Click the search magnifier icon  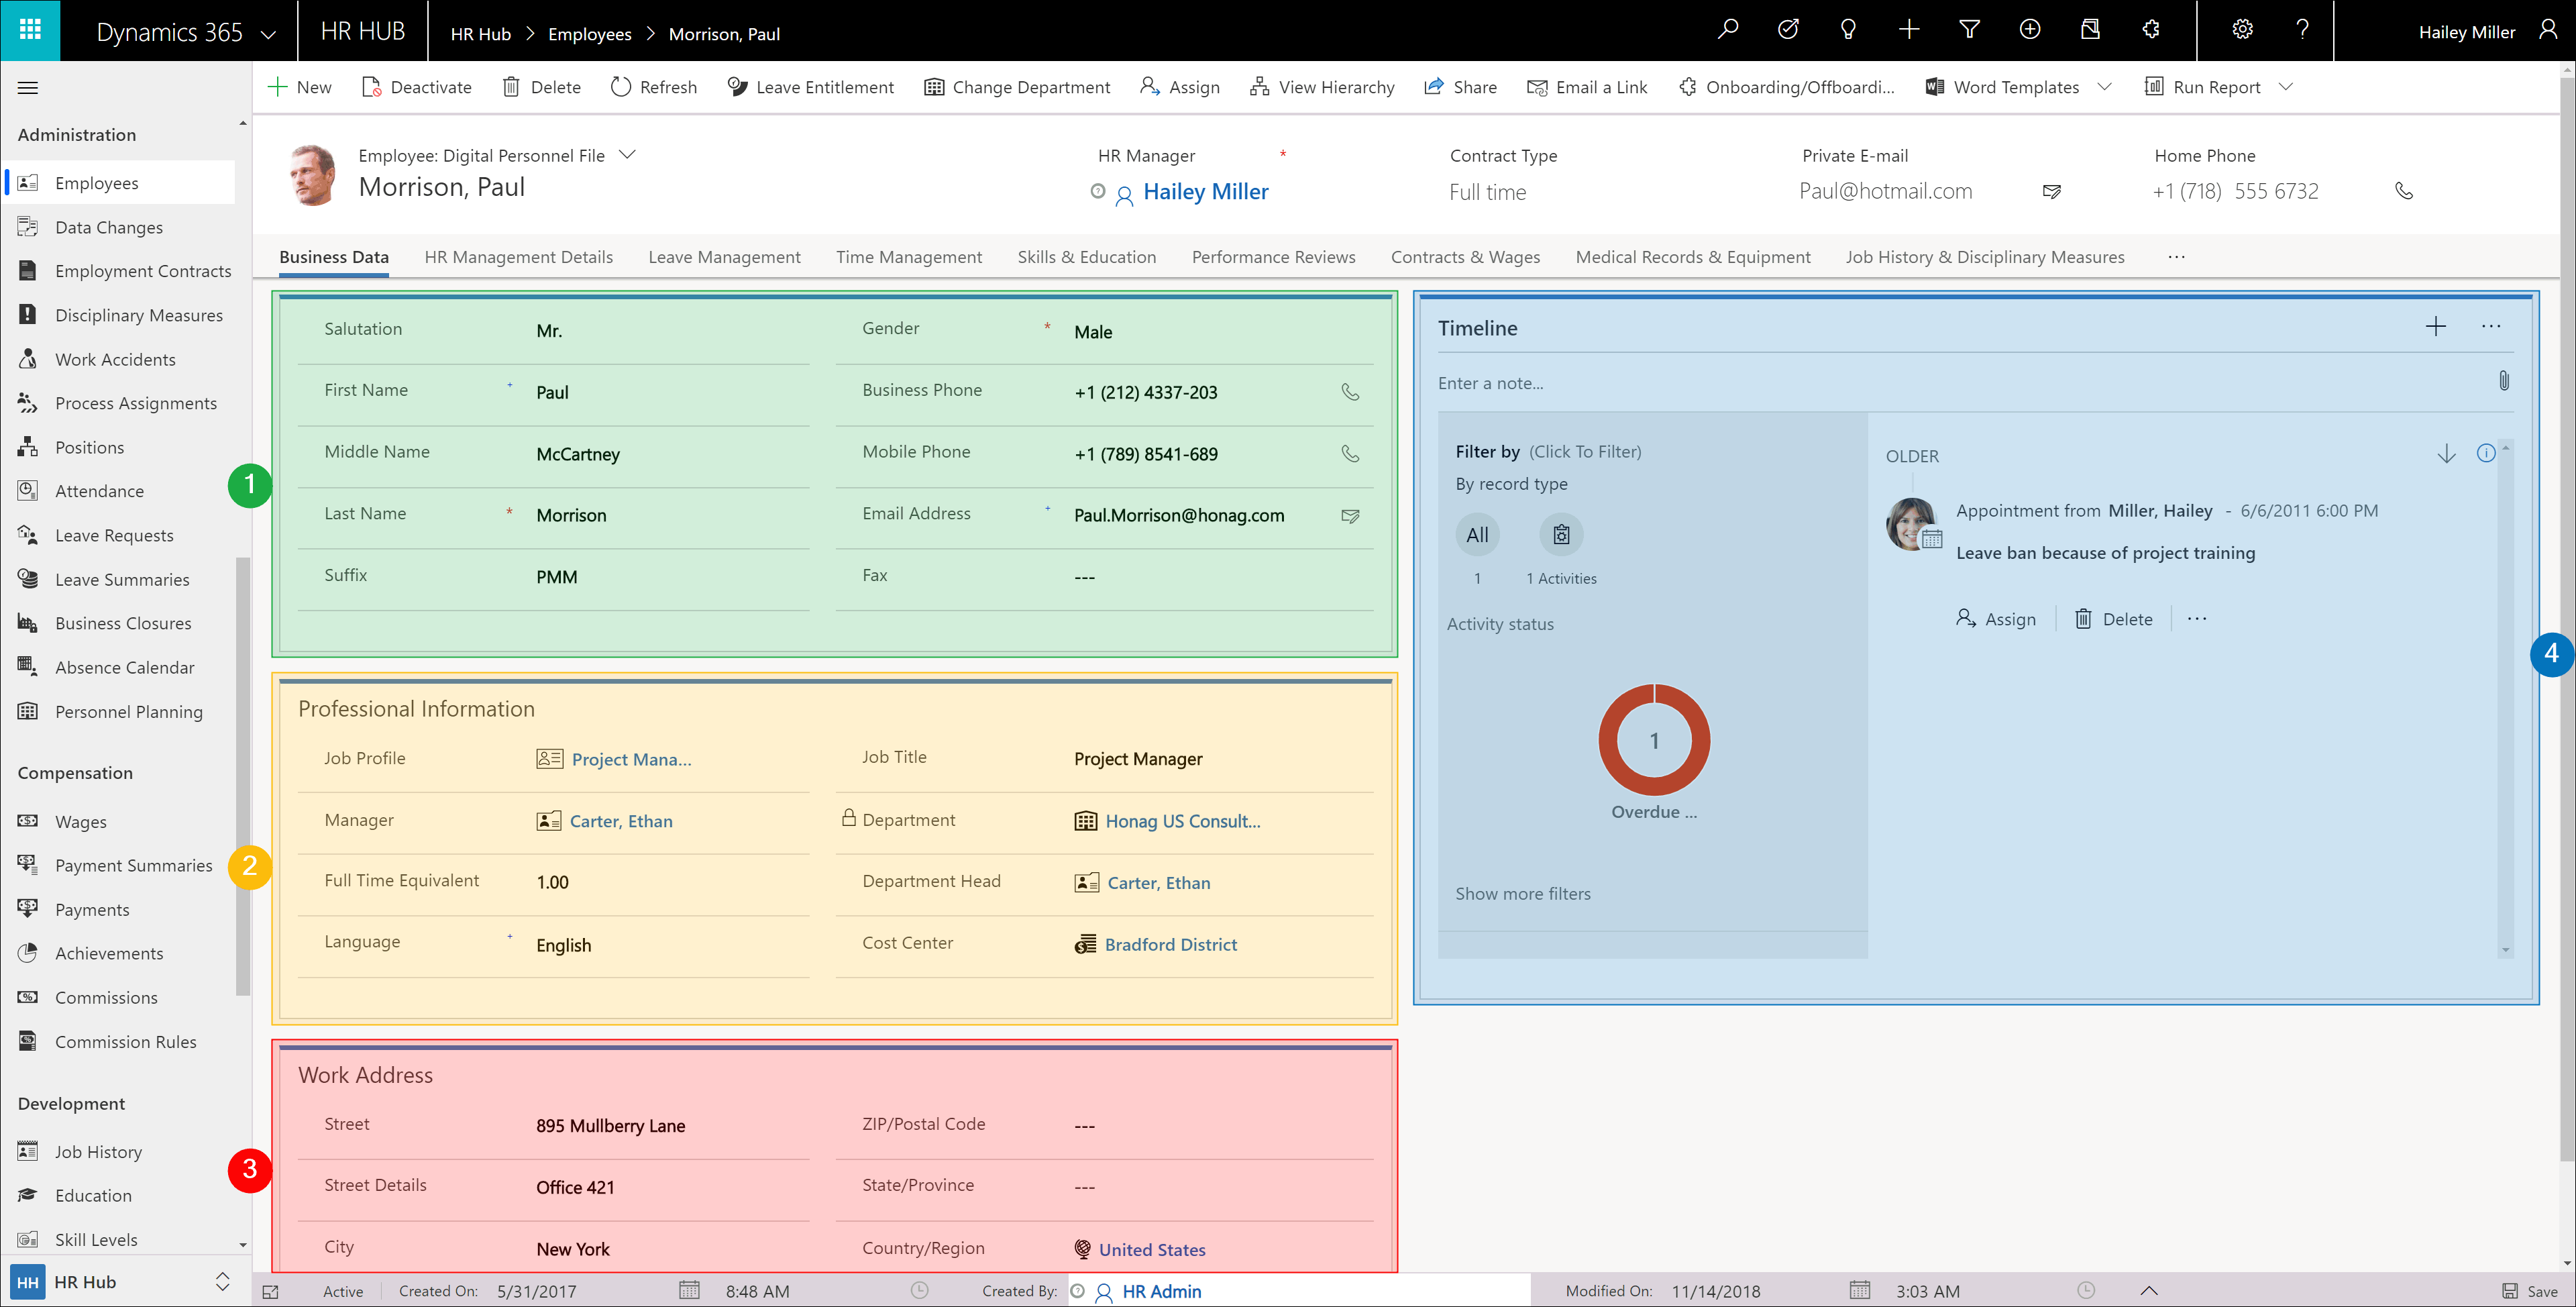(1727, 30)
